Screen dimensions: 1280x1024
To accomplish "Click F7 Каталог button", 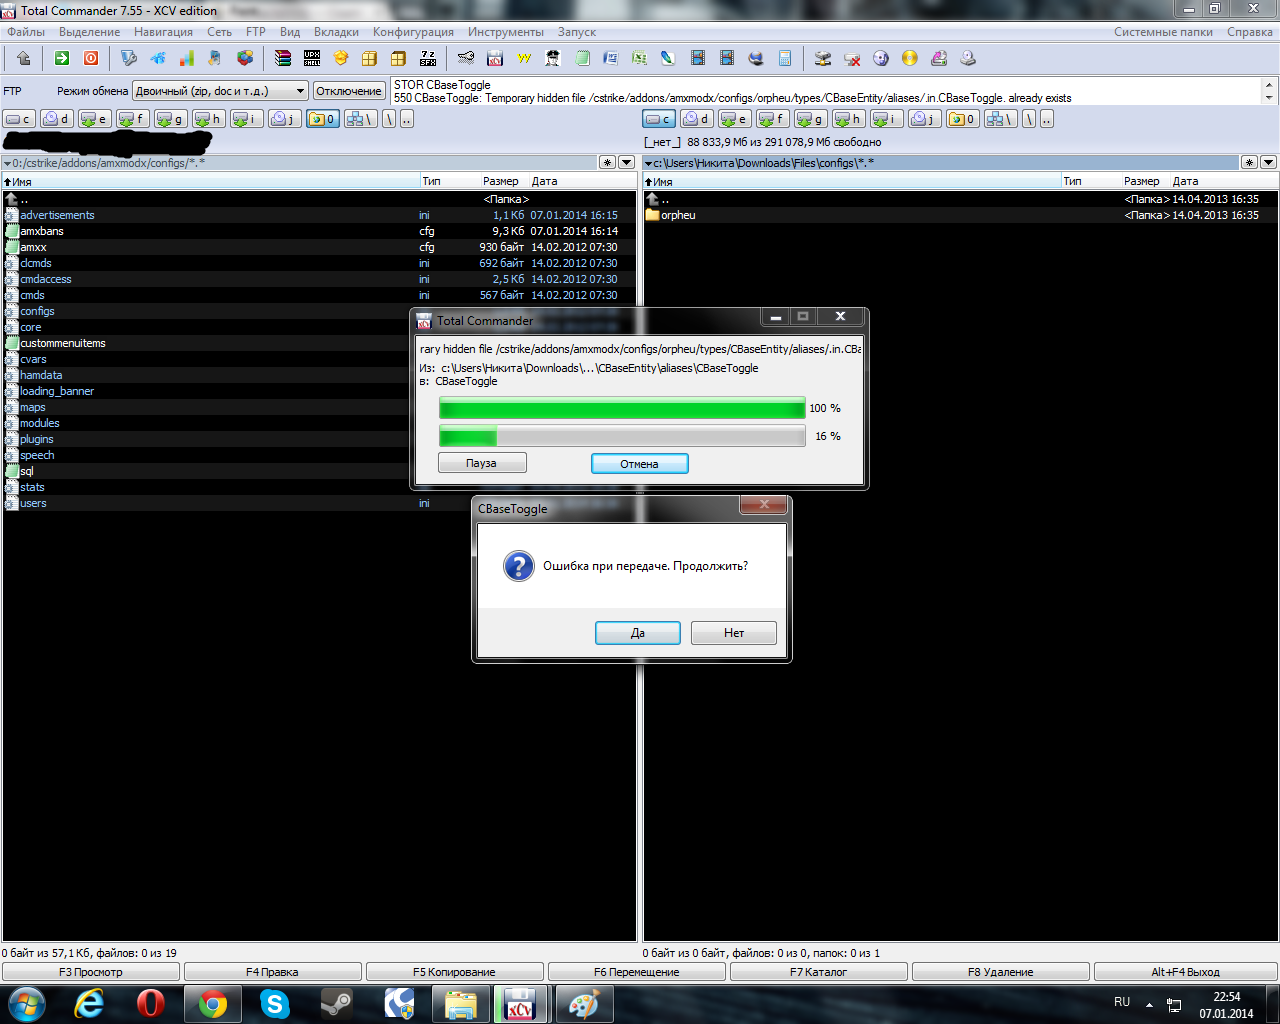I will 819,972.
